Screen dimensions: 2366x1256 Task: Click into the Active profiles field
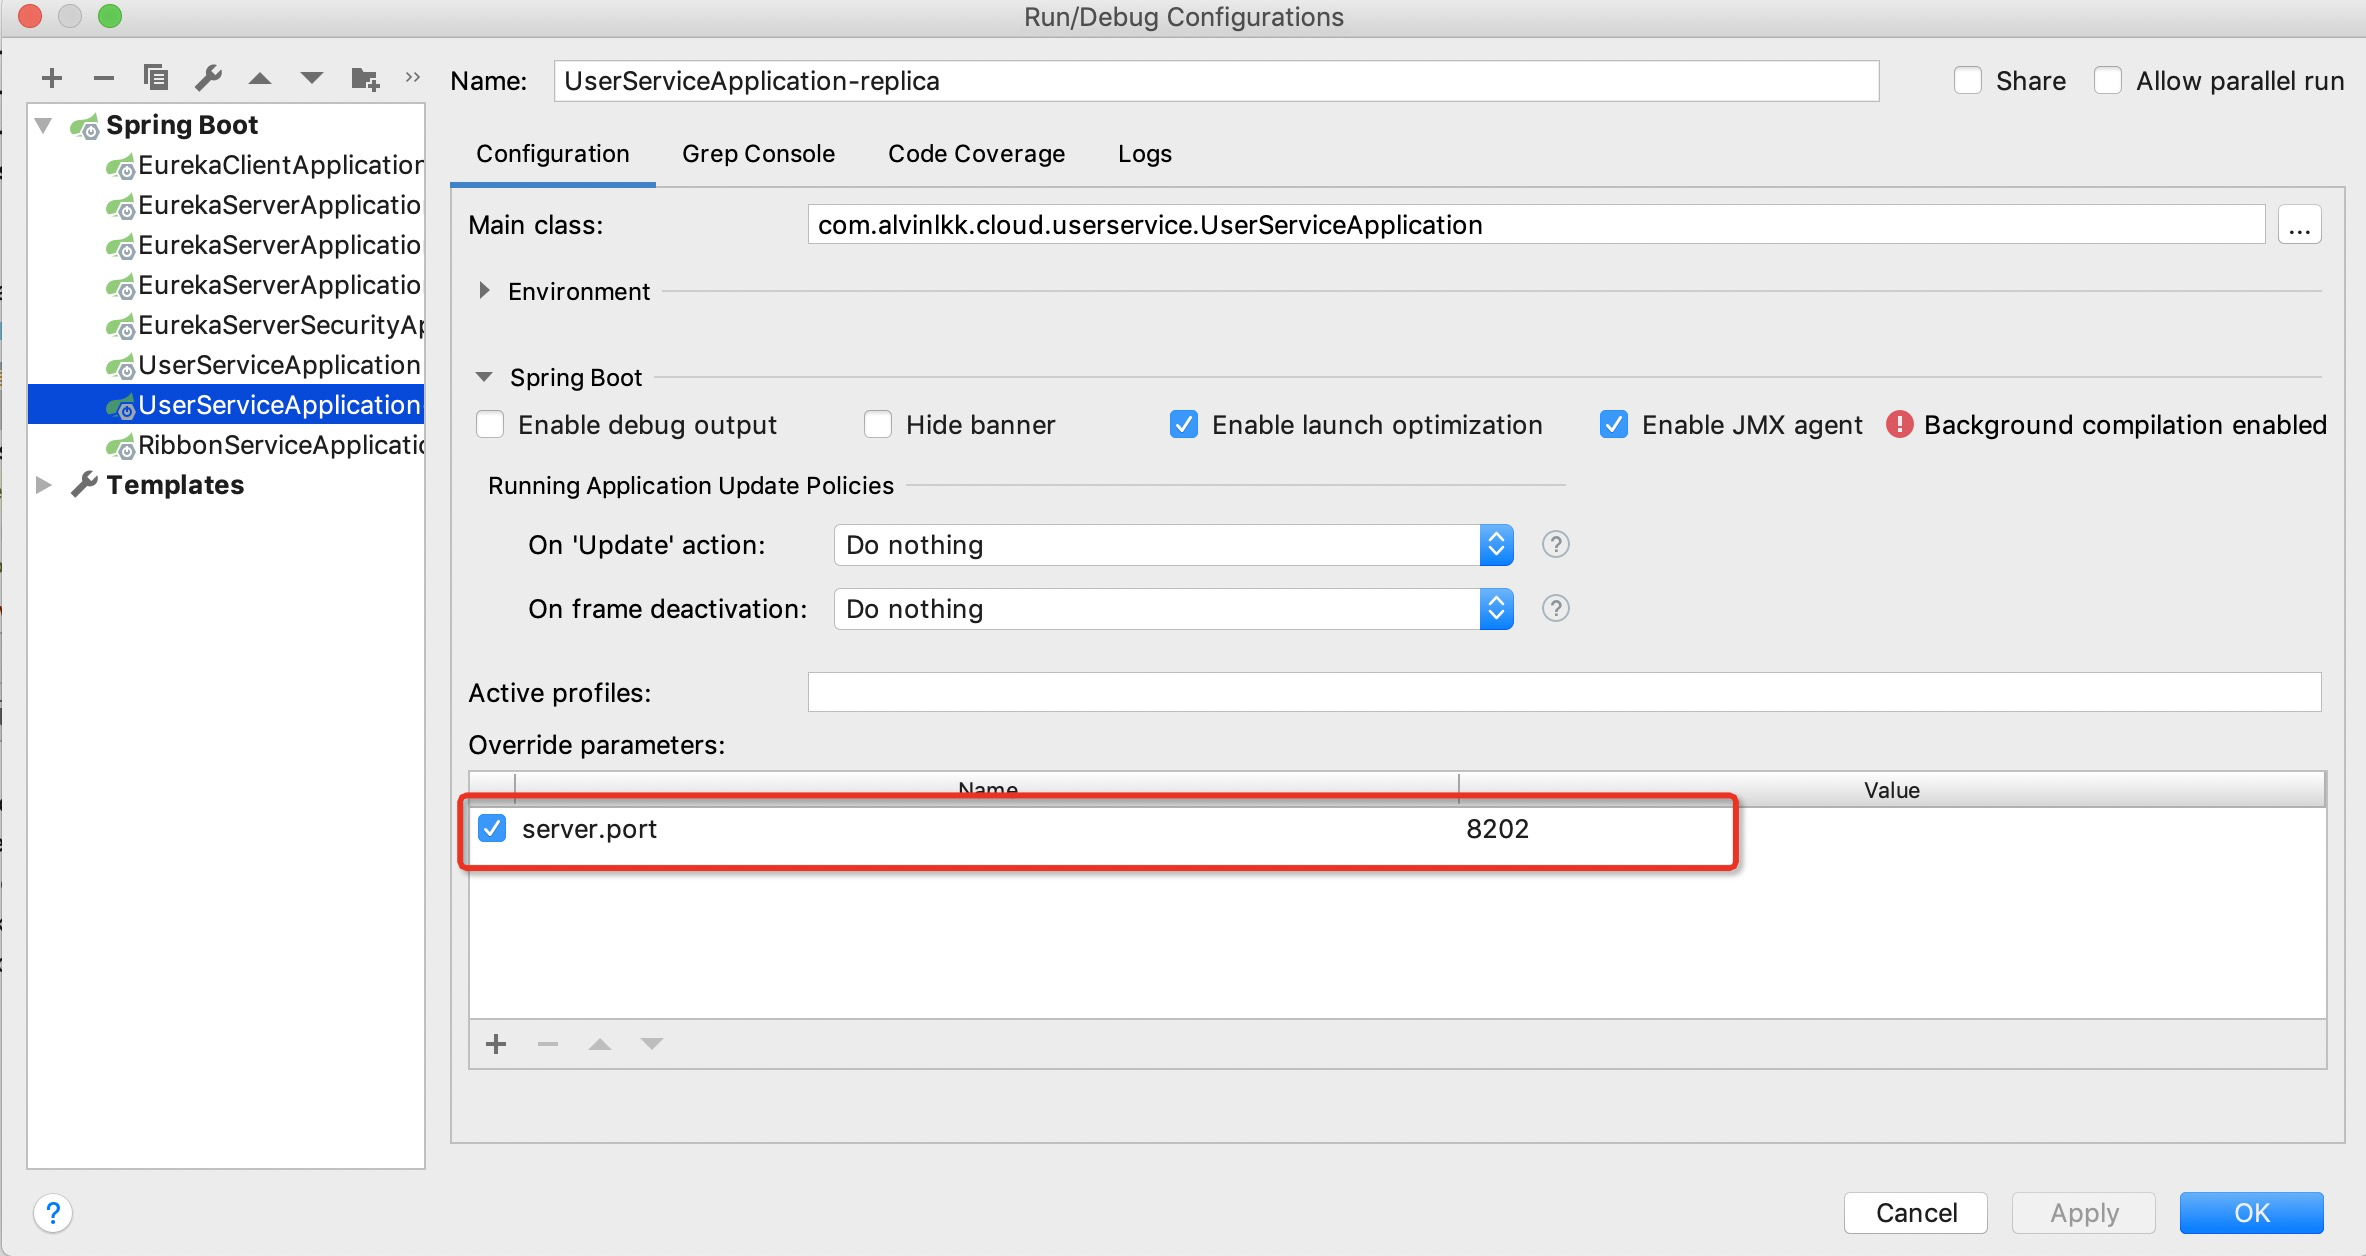(1563, 692)
